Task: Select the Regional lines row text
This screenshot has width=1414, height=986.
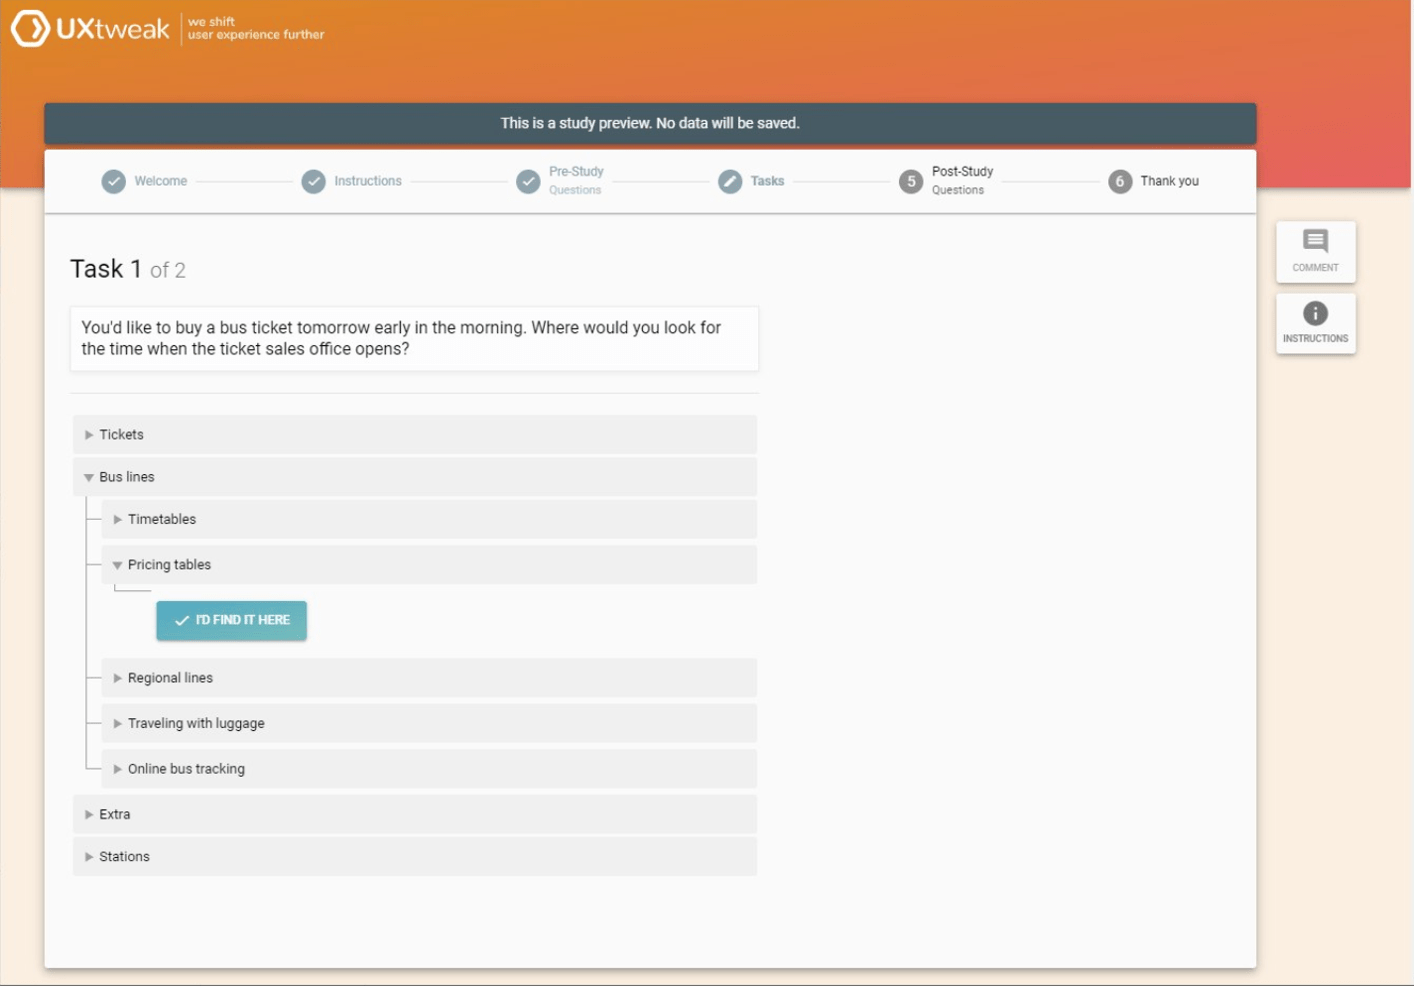Action: point(170,678)
